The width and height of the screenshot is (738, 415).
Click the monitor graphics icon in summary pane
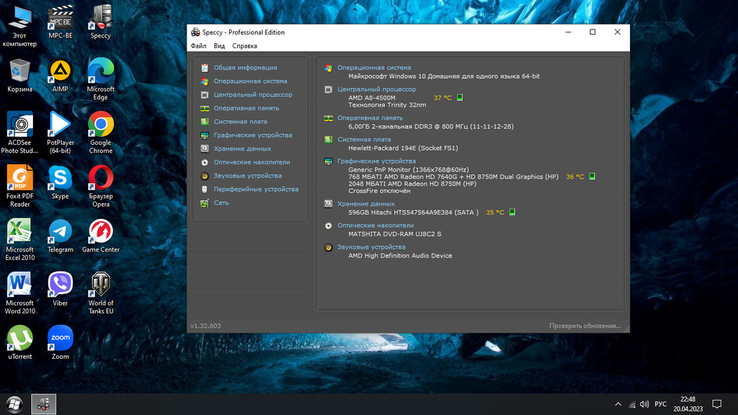[x=329, y=161]
